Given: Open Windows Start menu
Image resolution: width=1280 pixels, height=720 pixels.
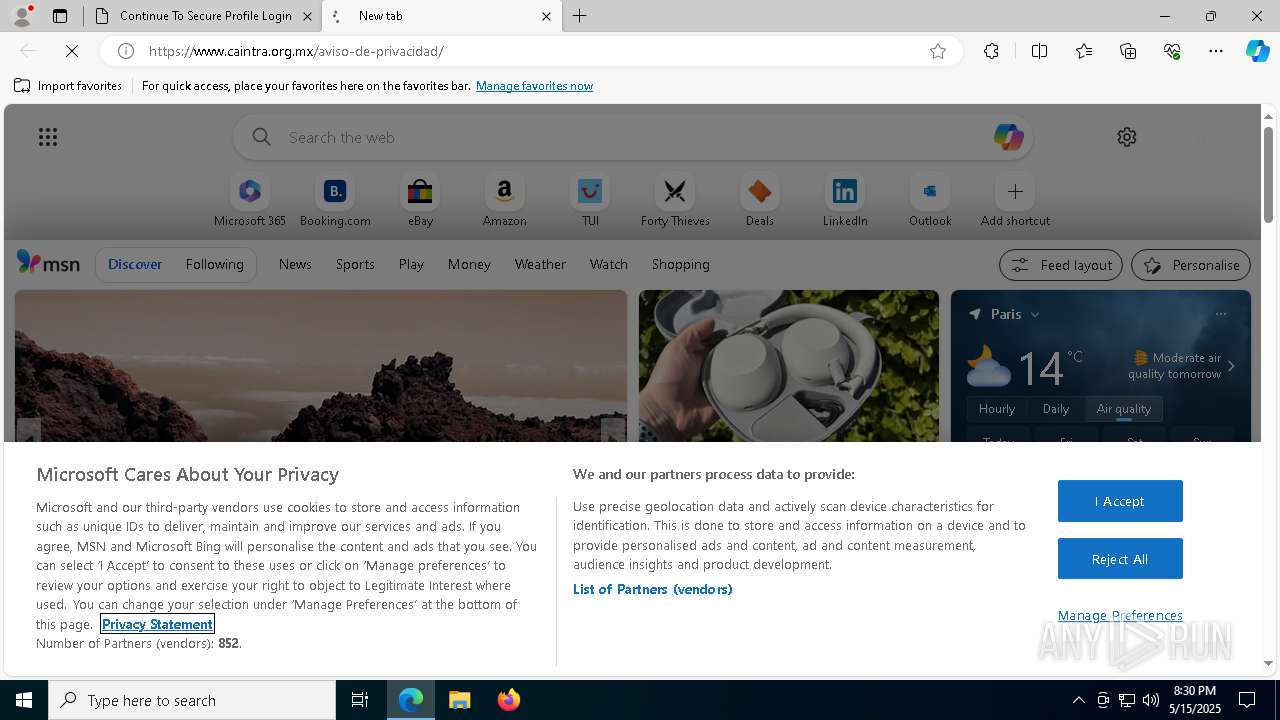Looking at the screenshot, I should pyautogui.click(x=24, y=700).
